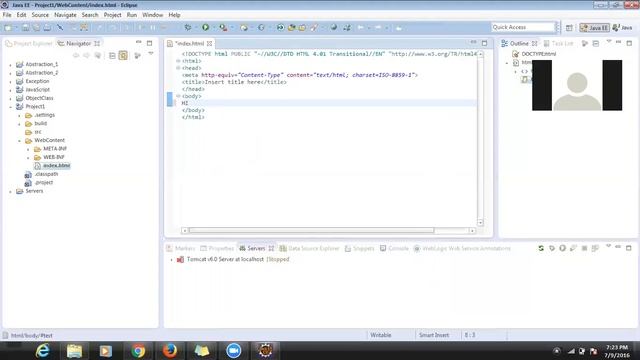The height and width of the screenshot is (360, 640).
Task: Expand the JavaScript project
Action: point(10,90)
